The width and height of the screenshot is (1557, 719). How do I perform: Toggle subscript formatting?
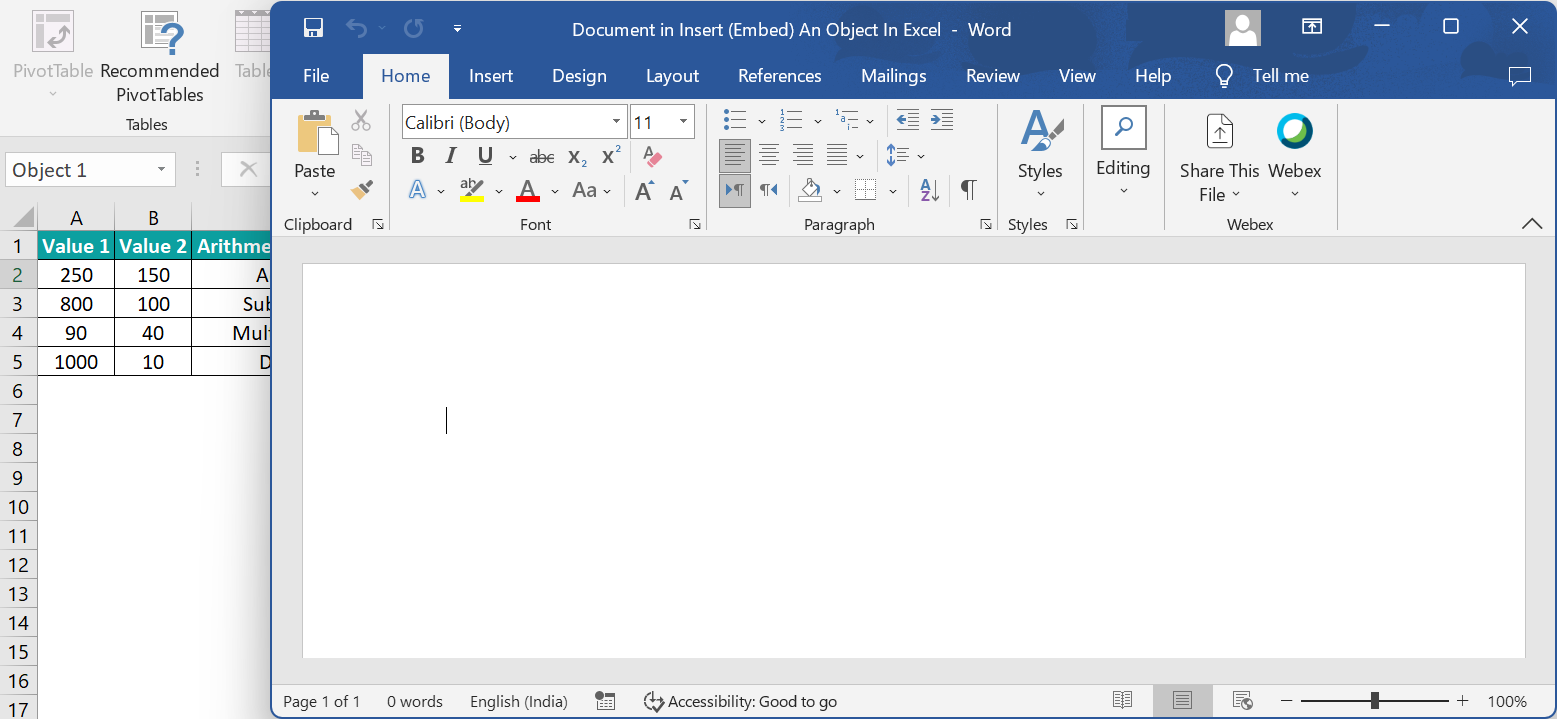(x=577, y=157)
